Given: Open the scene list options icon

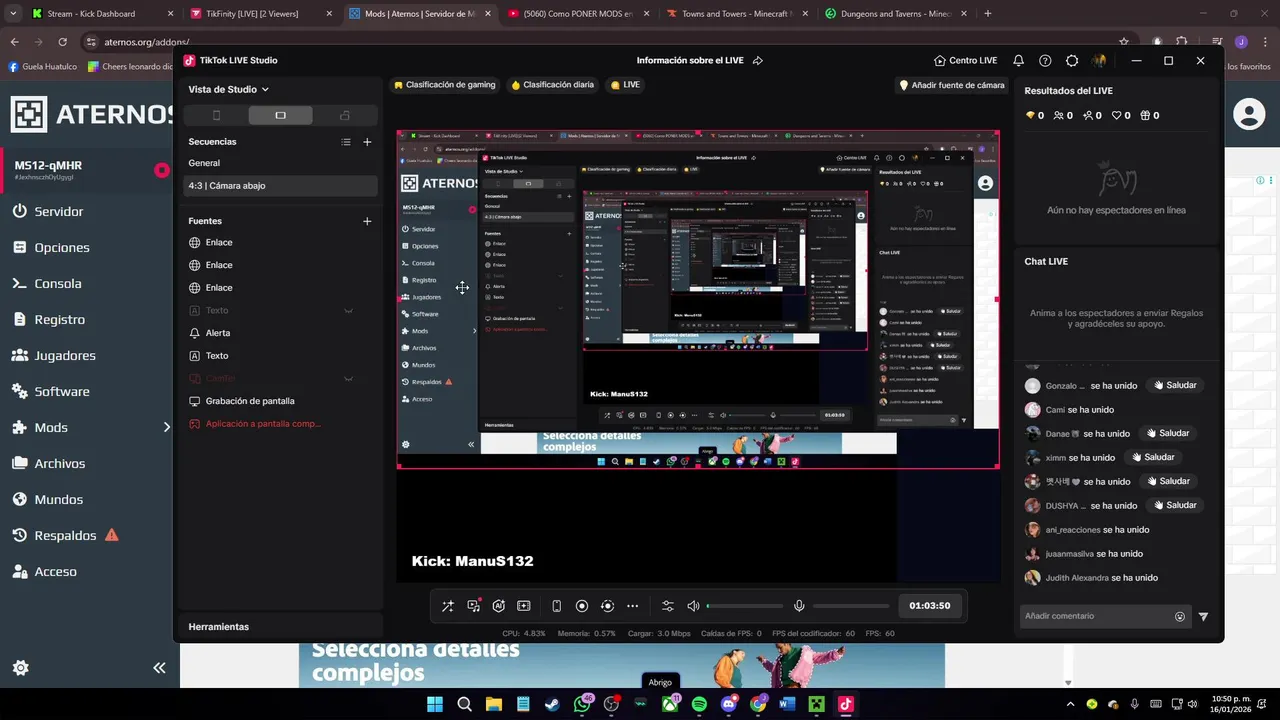Looking at the screenshot, I should (346, 142).
